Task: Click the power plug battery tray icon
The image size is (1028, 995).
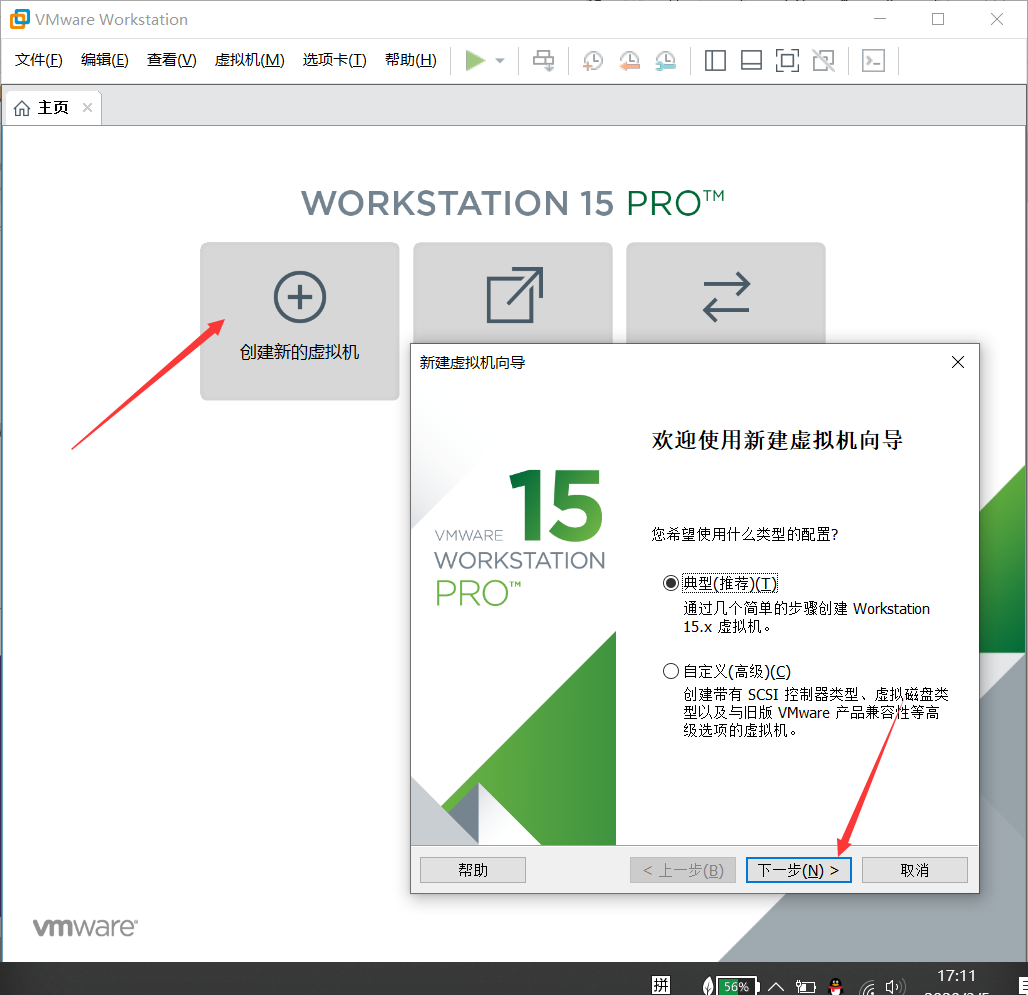Action: [x=806, y=986]
